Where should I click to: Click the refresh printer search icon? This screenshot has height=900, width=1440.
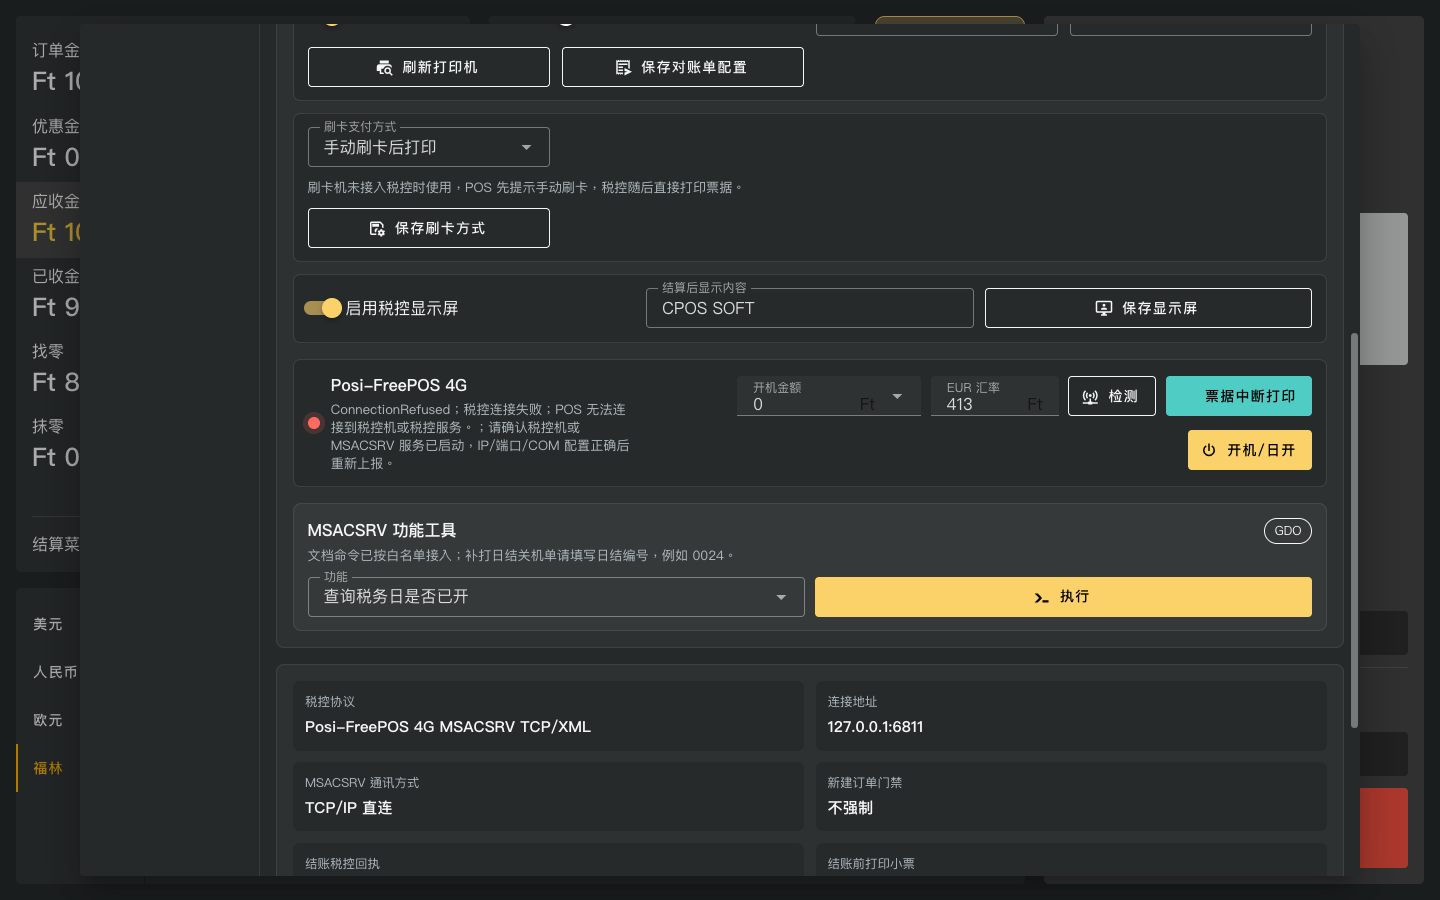tap(384, 67)
